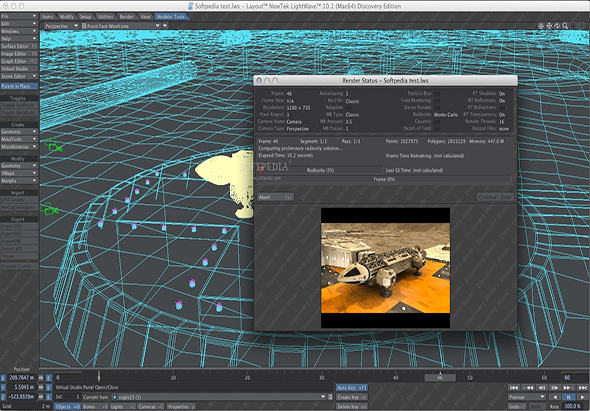Open the Windows dropdown menu
This screenshot has width=590, height=411.
19,31
